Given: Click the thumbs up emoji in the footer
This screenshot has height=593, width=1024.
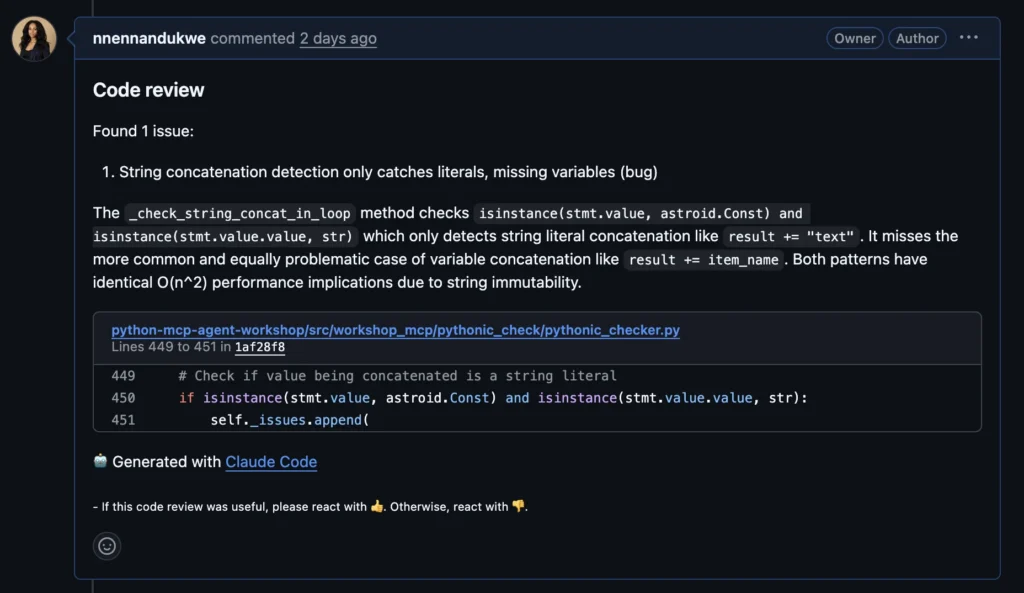Looking at the screenshot, I should pos(377,506).
